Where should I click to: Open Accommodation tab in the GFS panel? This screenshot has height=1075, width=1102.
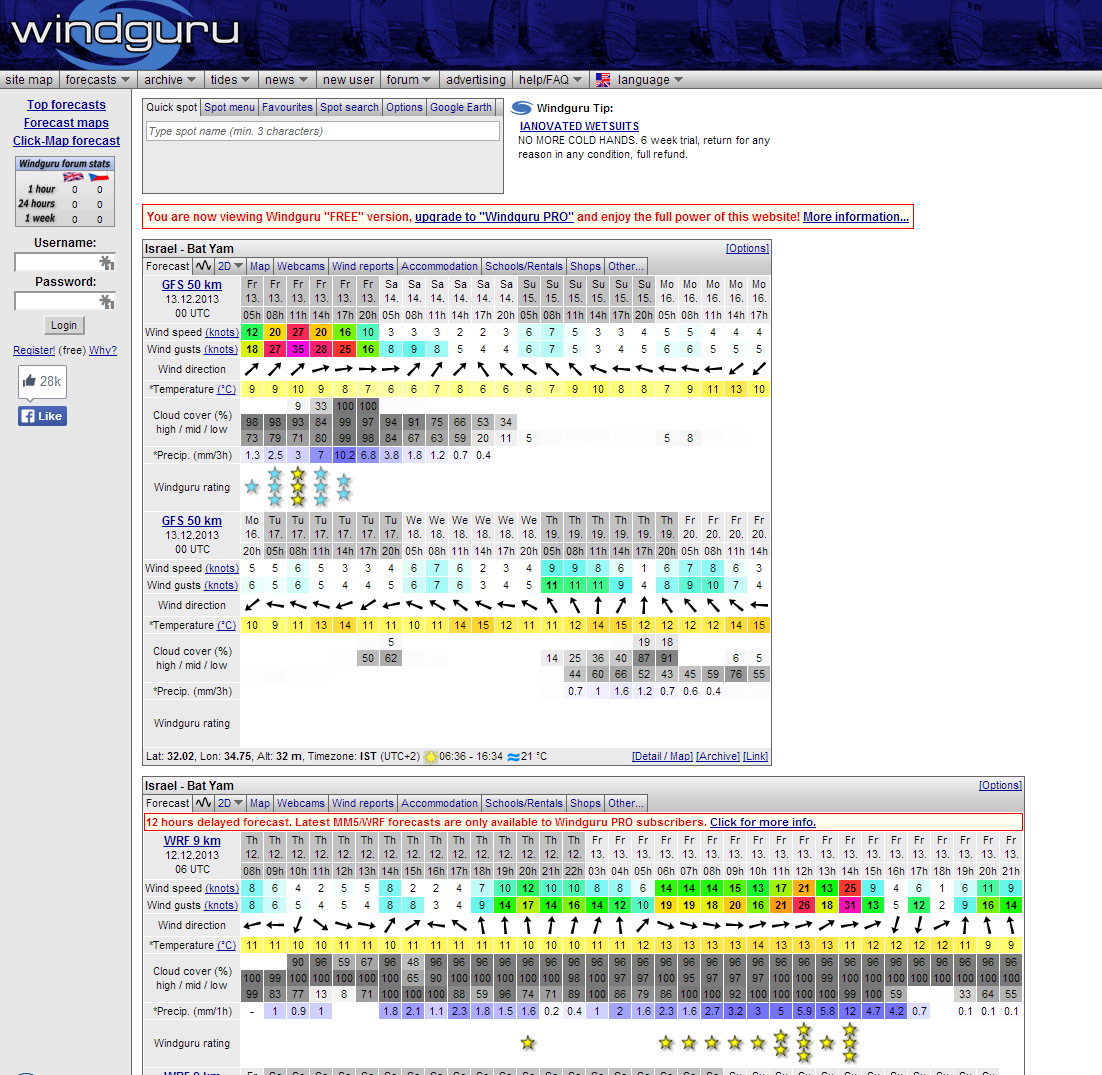[439, 266]
